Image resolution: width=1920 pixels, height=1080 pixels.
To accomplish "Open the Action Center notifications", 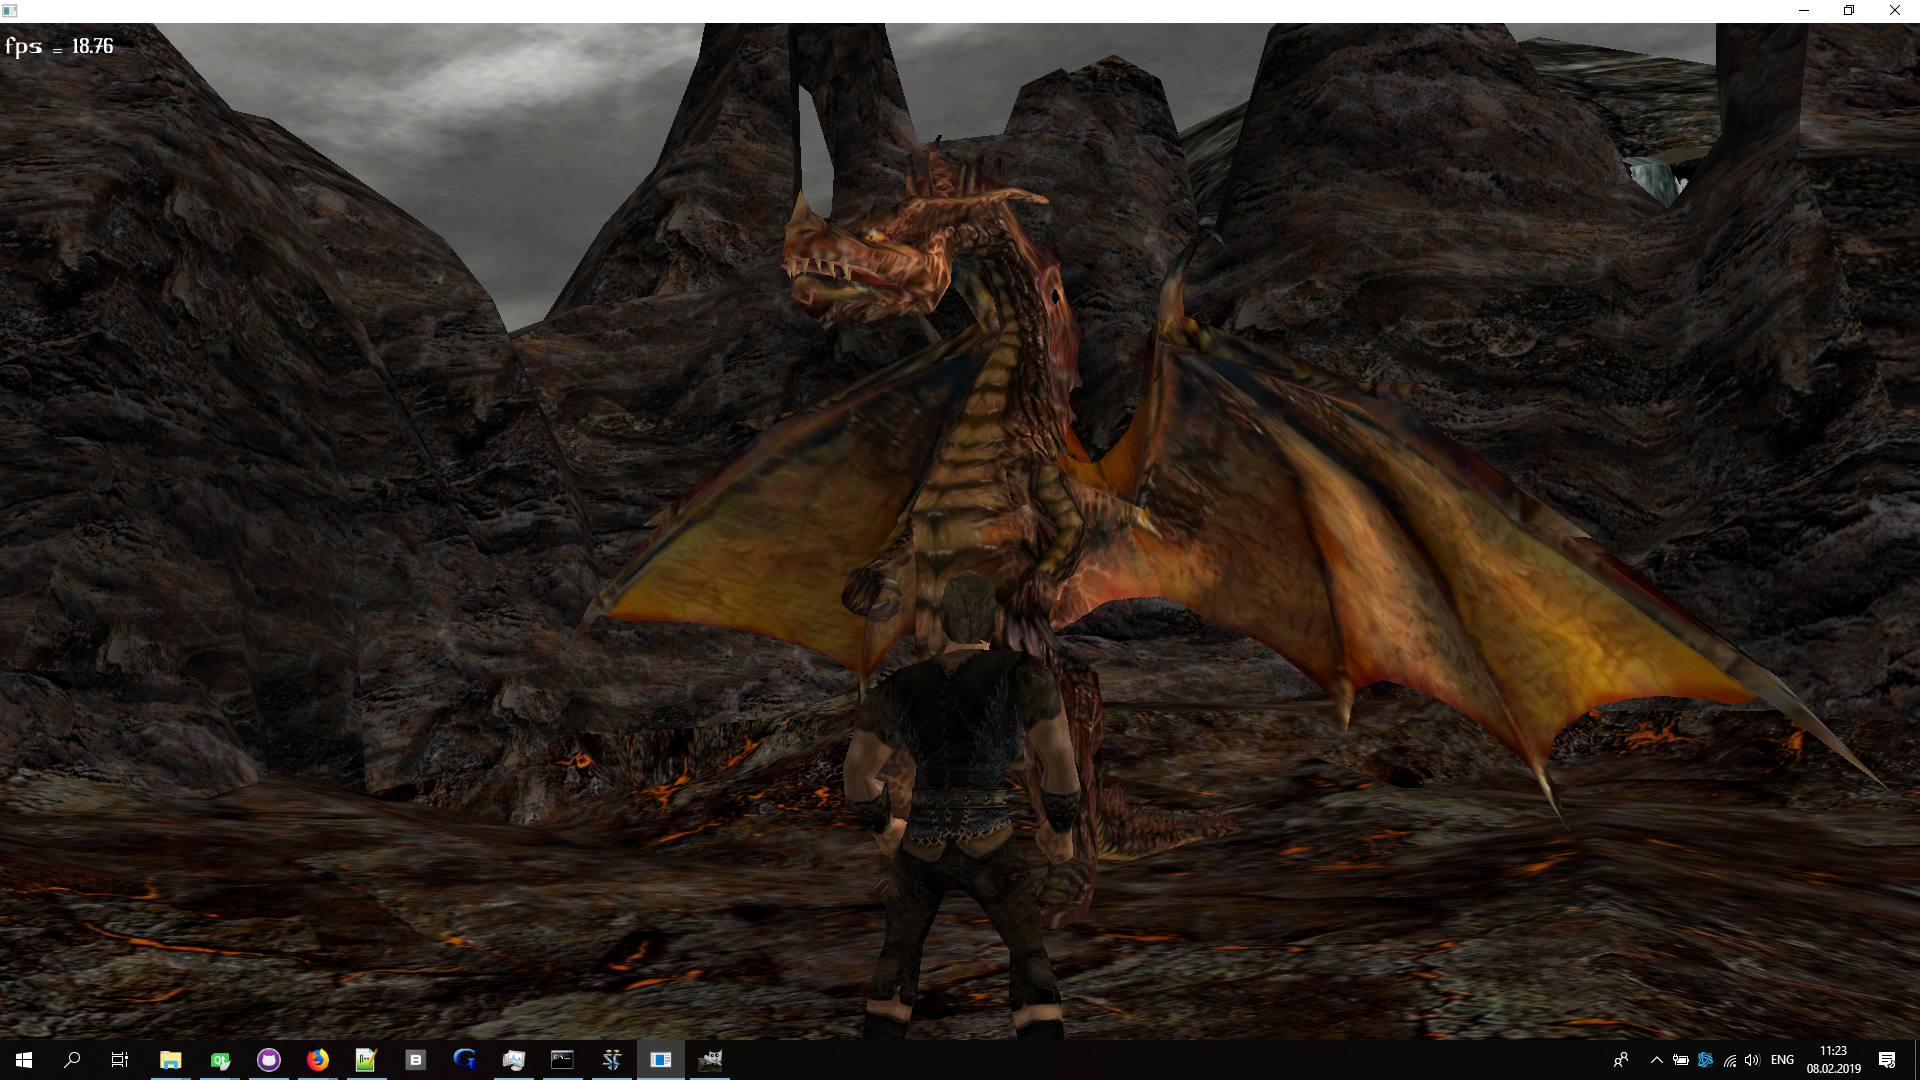I will (1887, 1060).
